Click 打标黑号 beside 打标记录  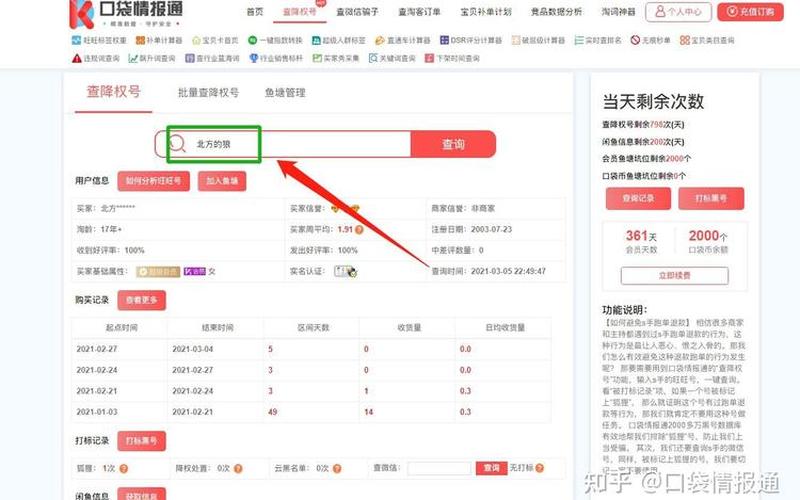(x=141, y=441)
